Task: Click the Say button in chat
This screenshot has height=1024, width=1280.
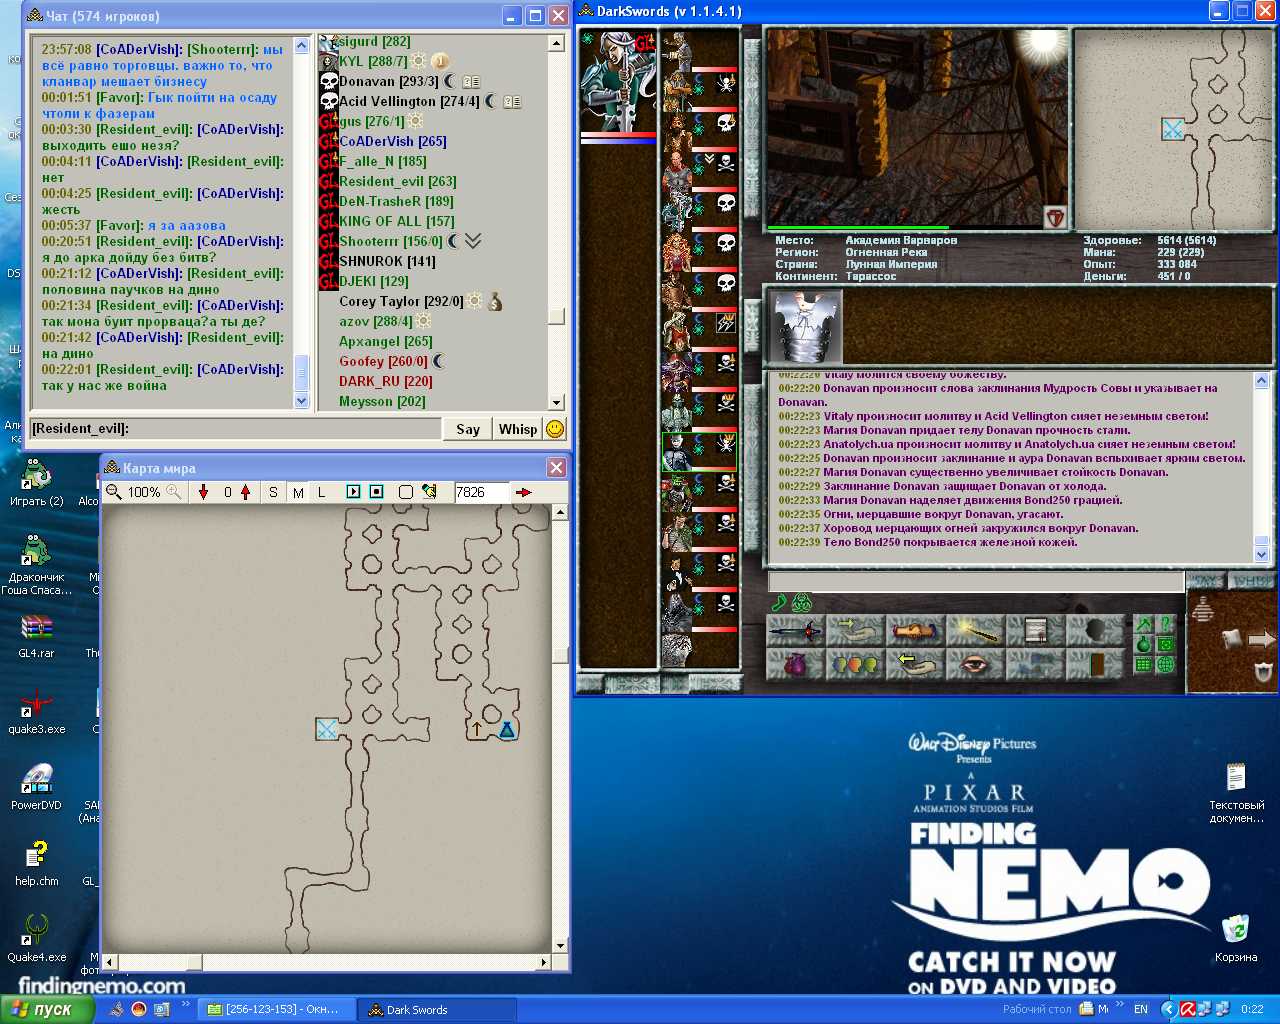Action: click(468, 429)
